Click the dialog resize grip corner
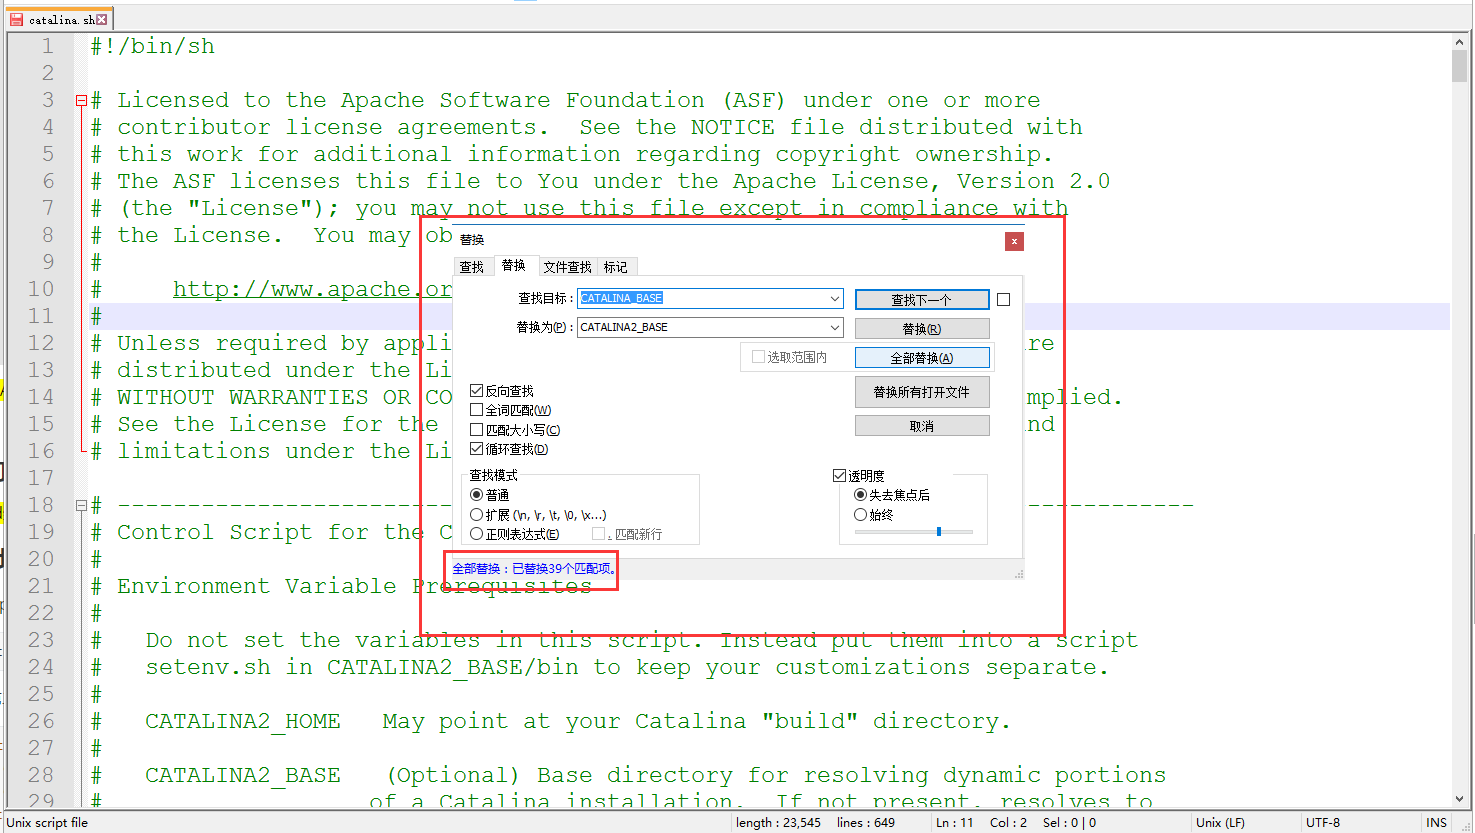The height and width of the screenshot is (833, 1475). pyautogui.click(x=1019, y=574)
